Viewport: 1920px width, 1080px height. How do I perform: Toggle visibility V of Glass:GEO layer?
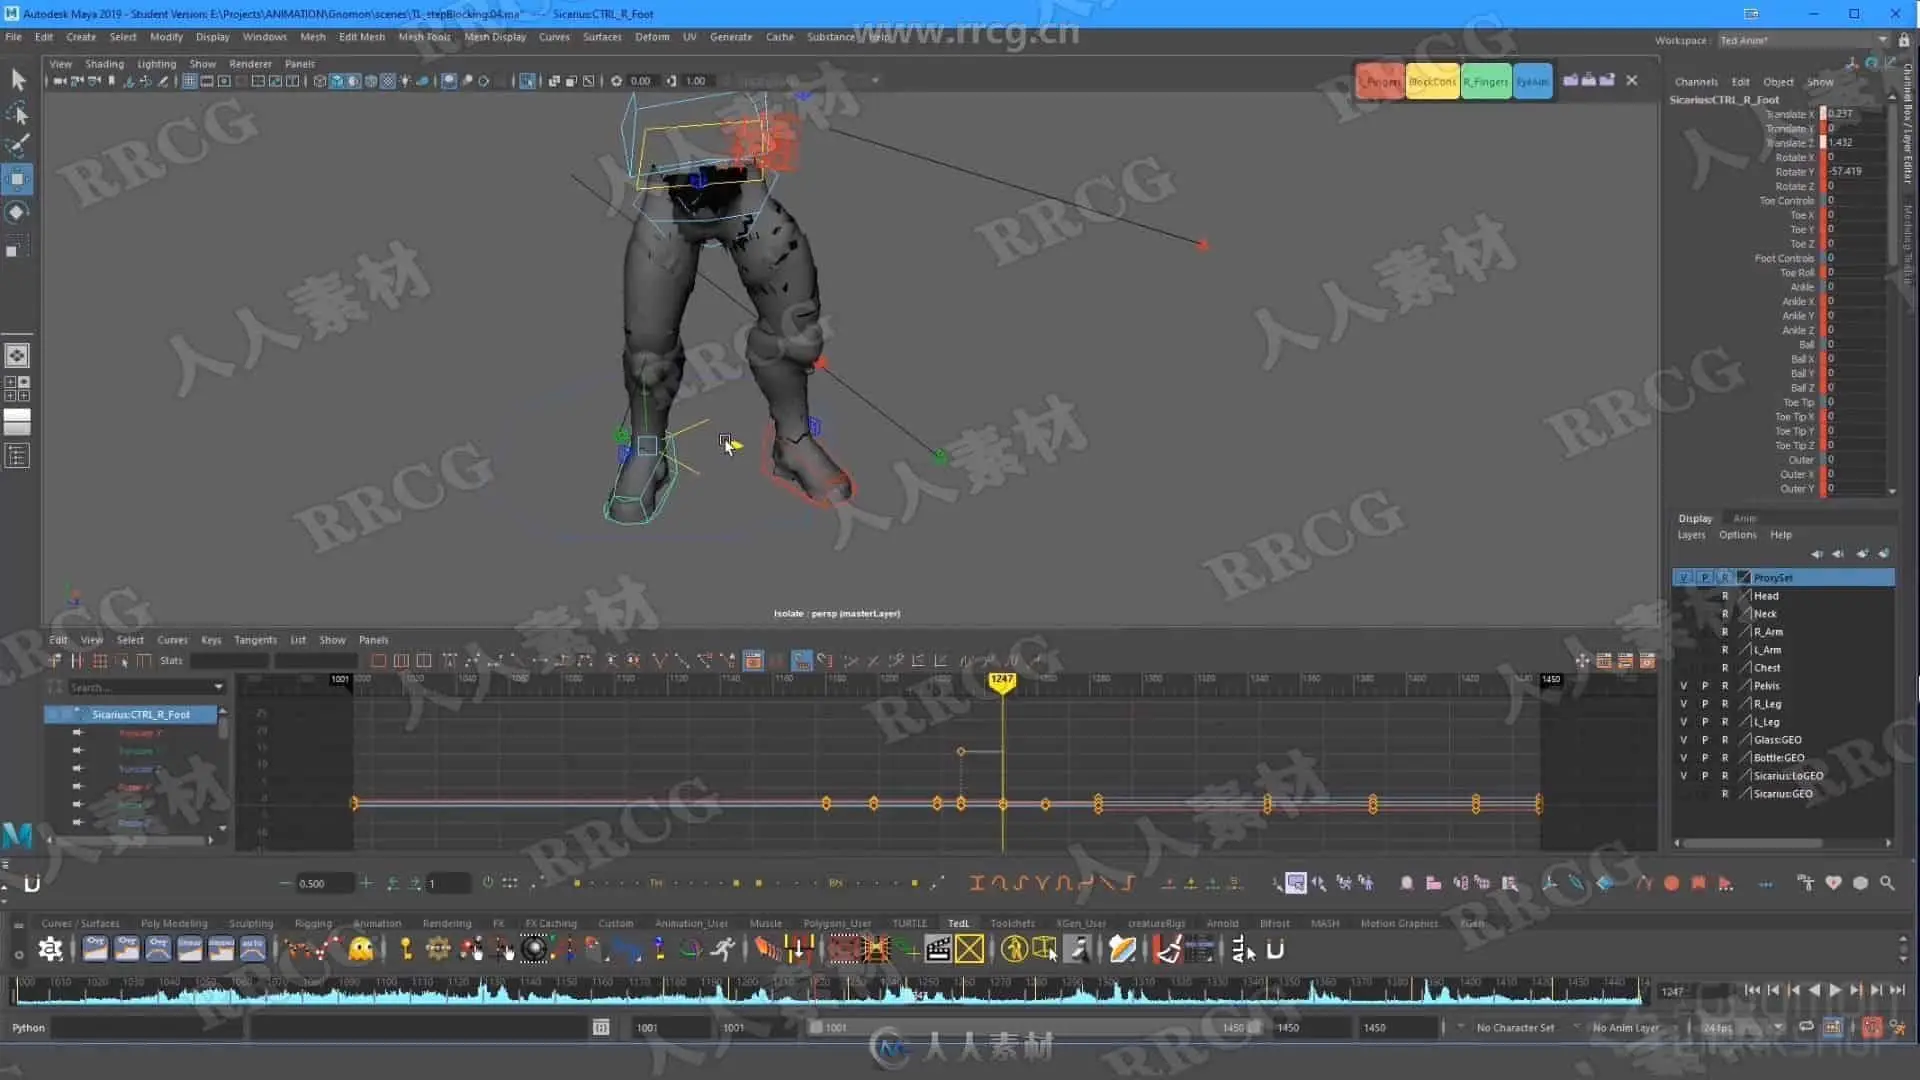(1683, 740)
